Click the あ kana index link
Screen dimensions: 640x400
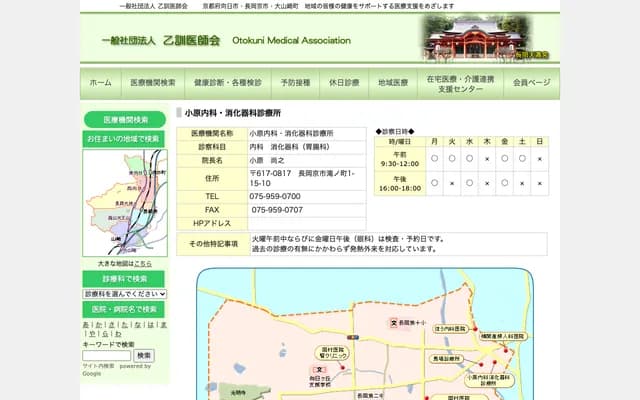(86, 326)
